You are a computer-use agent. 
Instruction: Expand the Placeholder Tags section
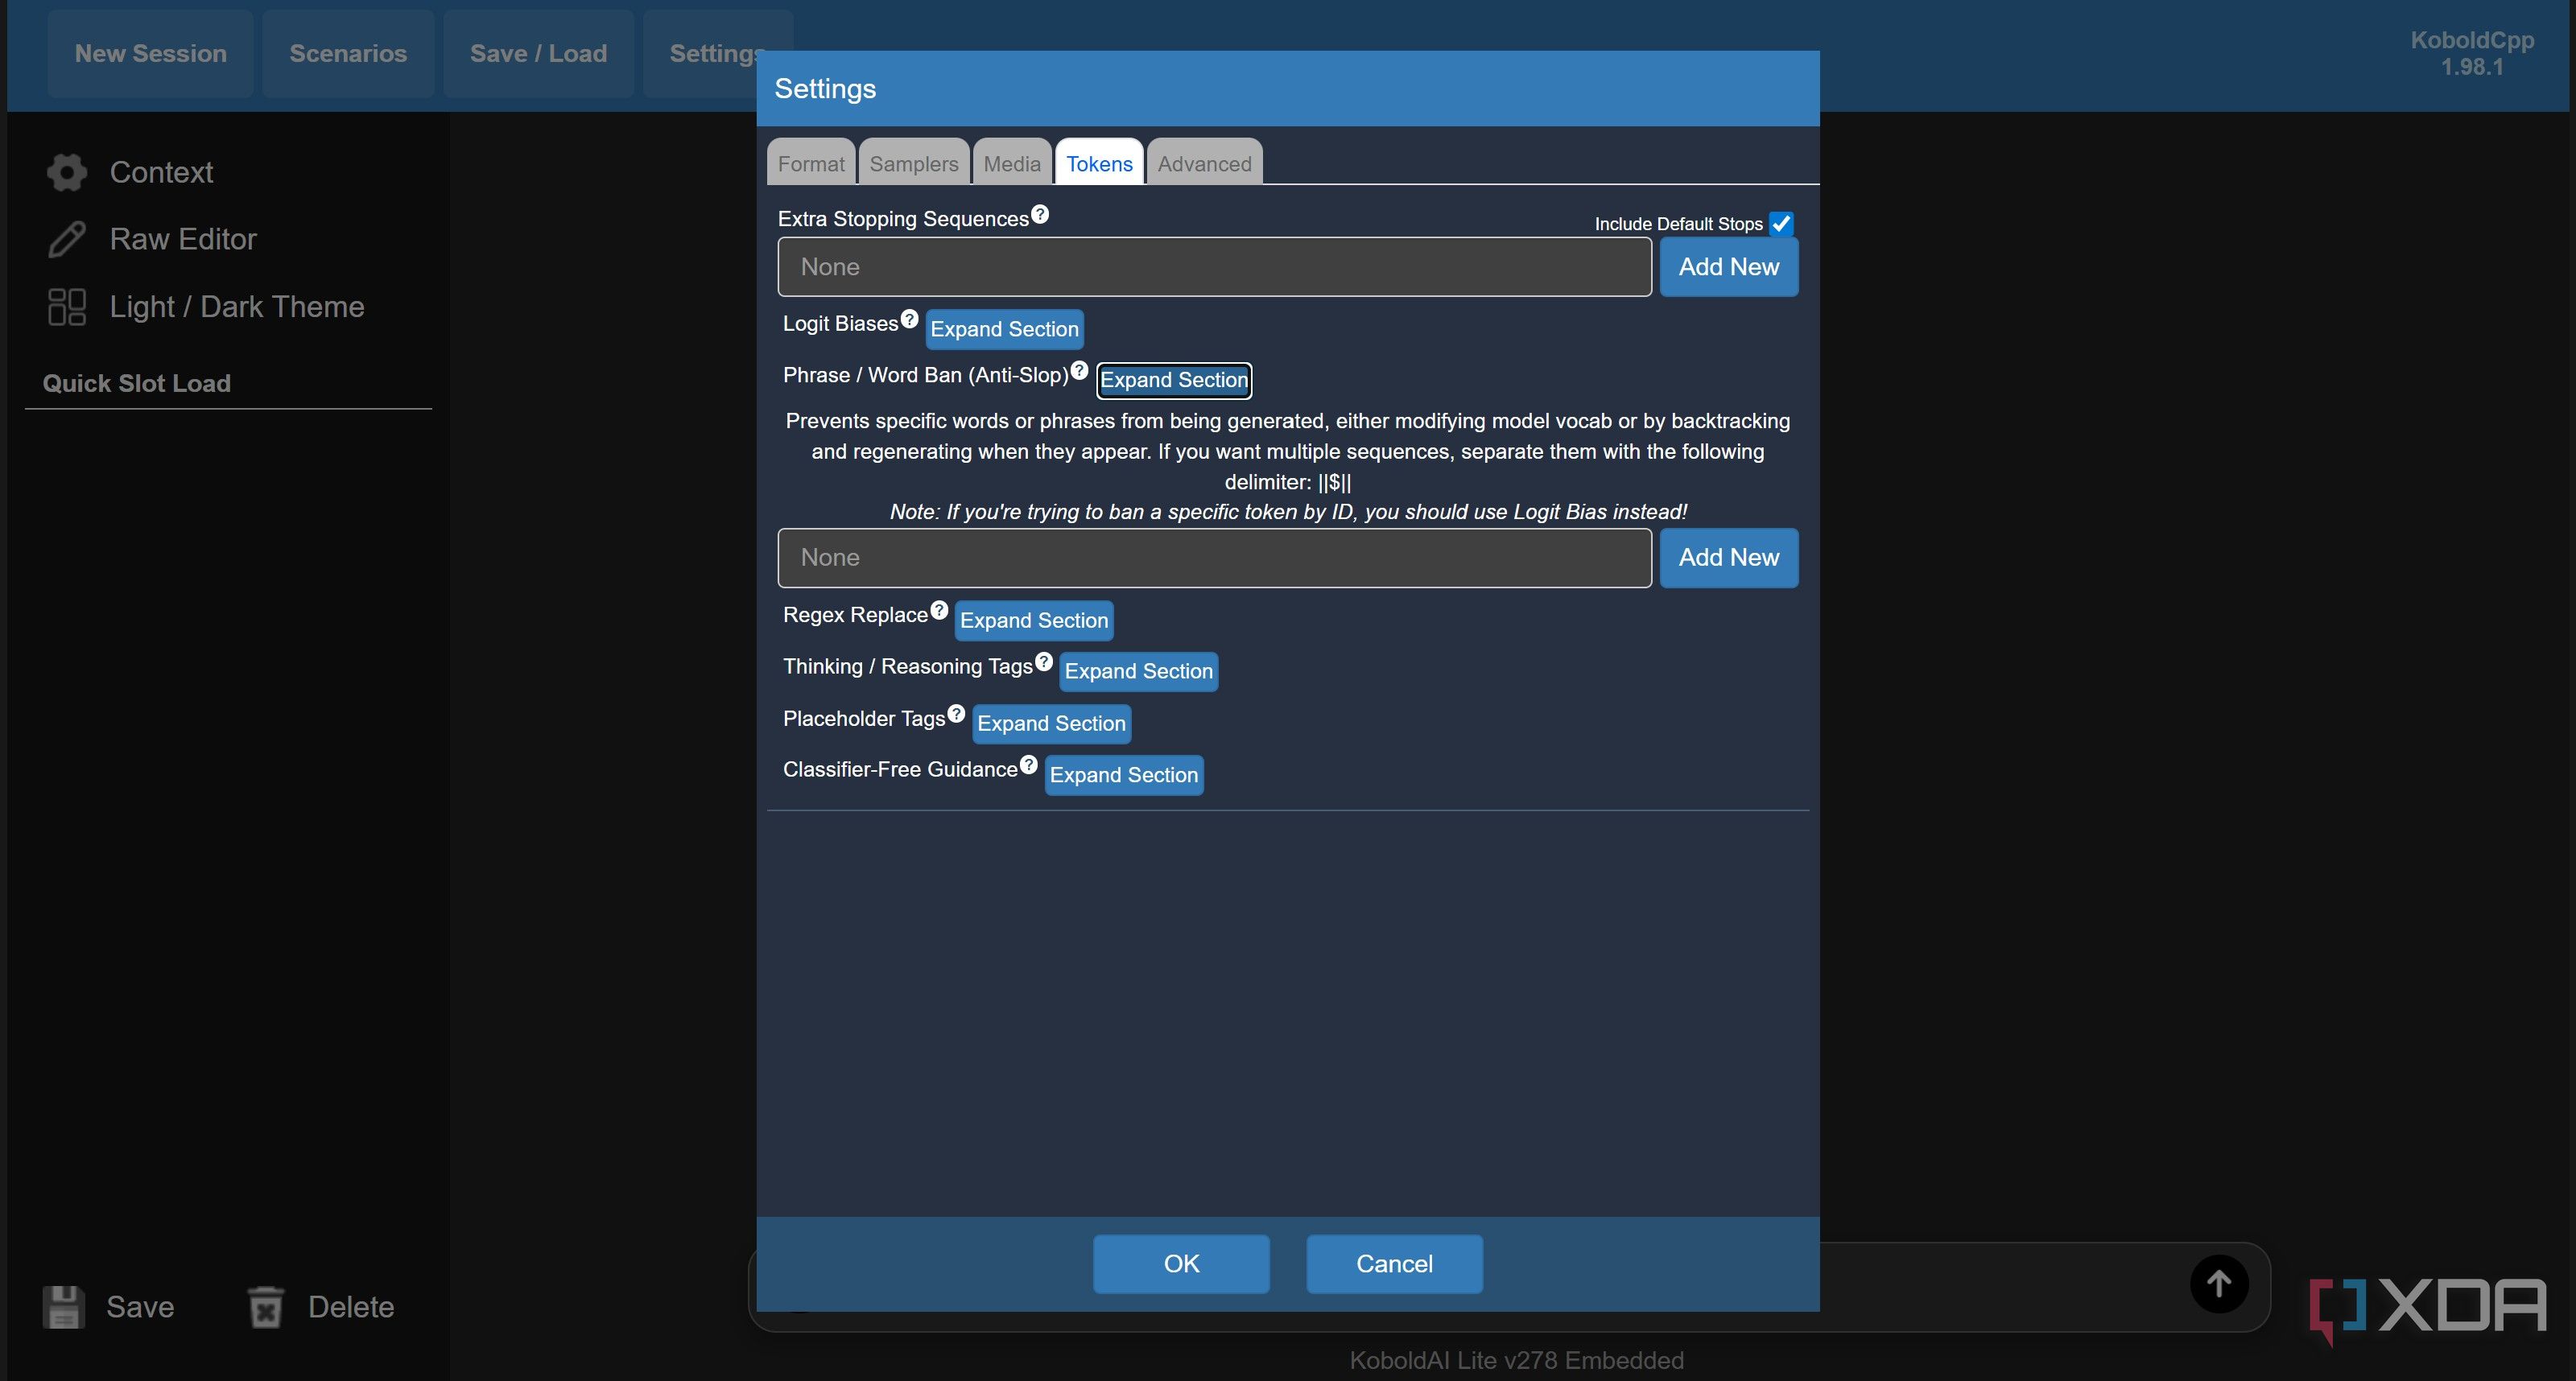pyautogui.click(x=1051, y=723)
